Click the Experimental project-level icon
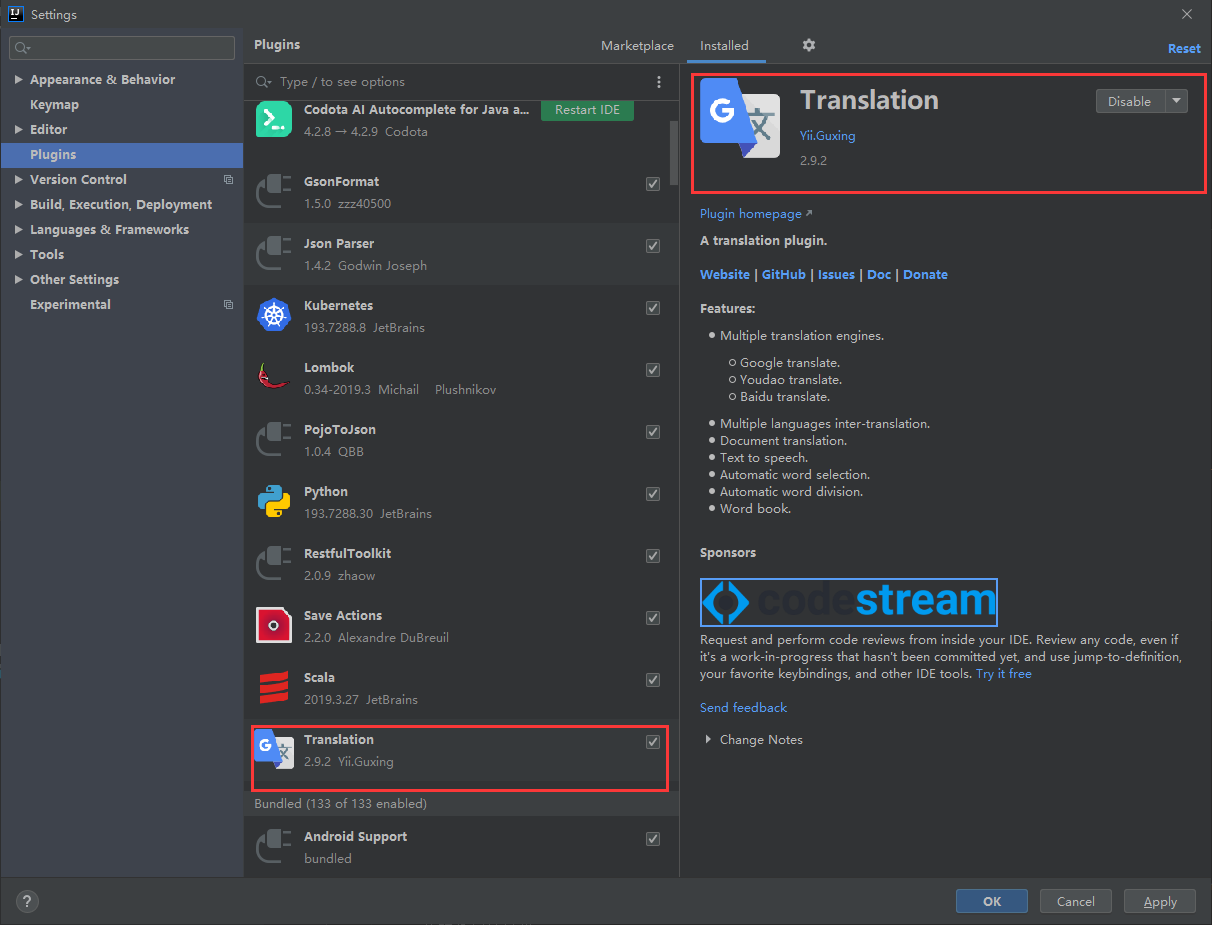The image size is (1212, 925). click(228, 305)
